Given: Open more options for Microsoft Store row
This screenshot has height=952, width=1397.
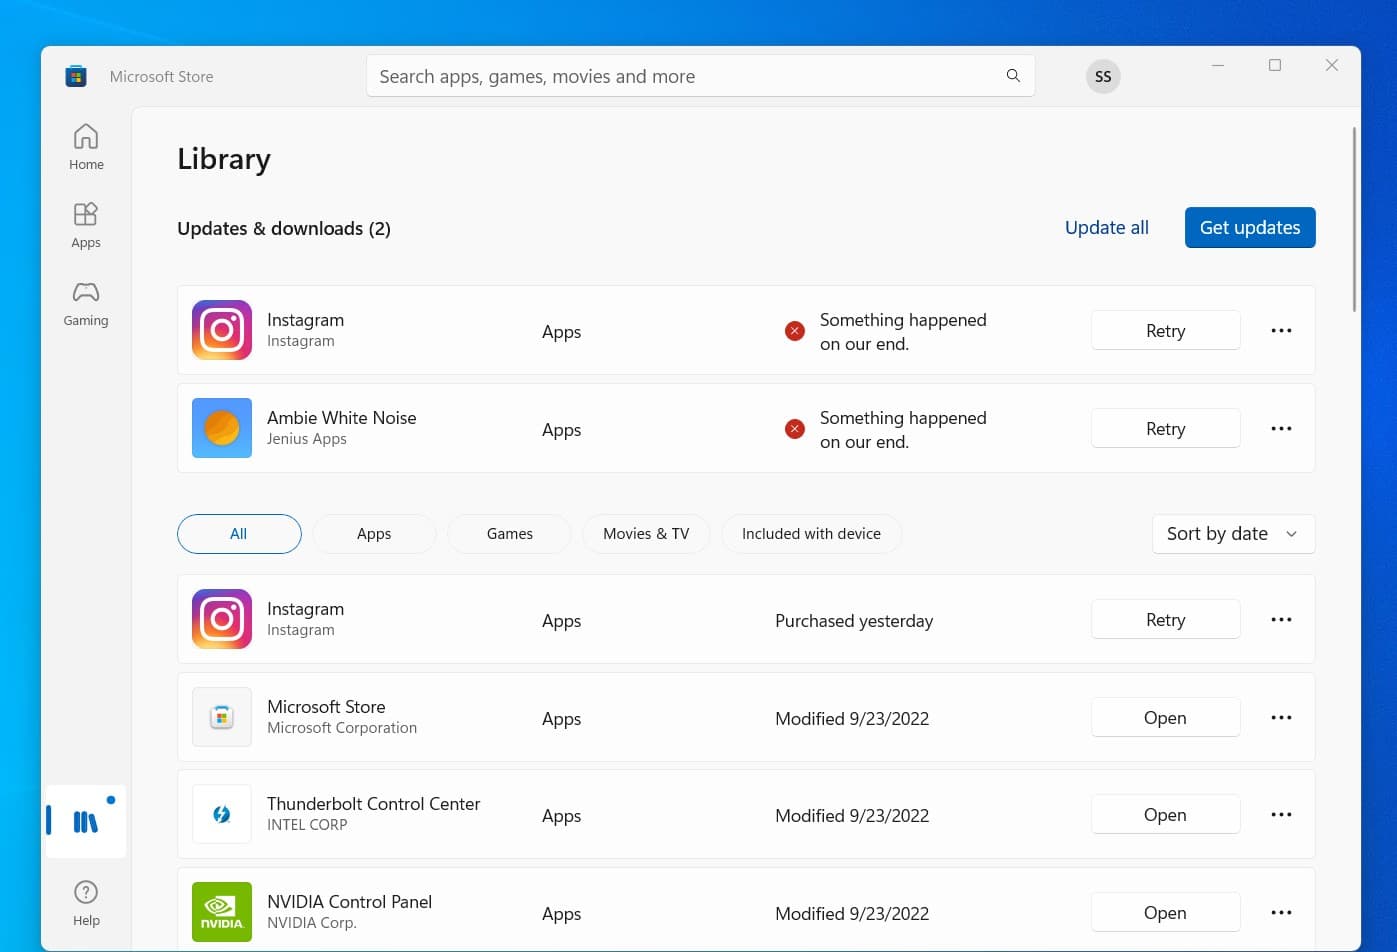Looking at the screenshot, I should coord(1281,717).
